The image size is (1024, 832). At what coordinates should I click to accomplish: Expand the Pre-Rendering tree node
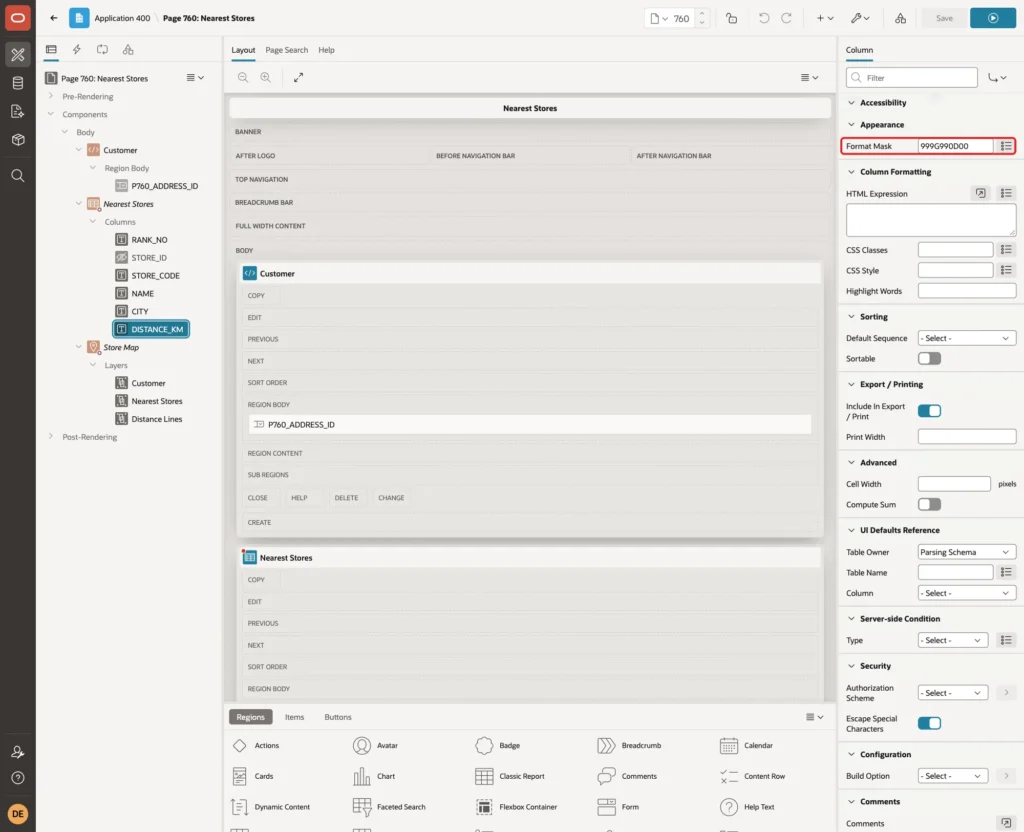click(x=51, y=96)
